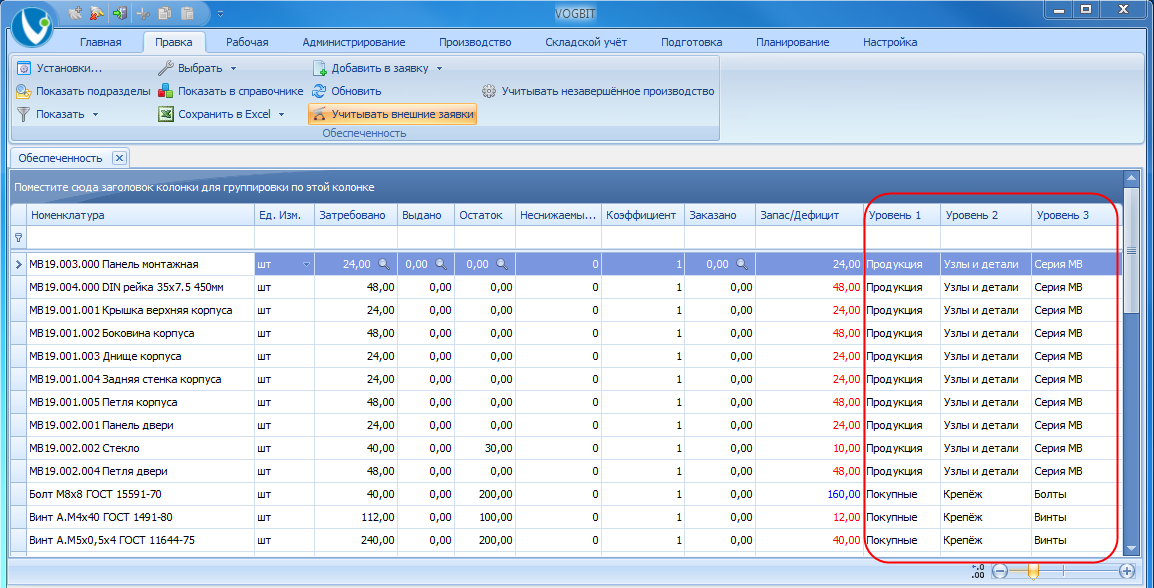
Task: Click the decimal places icon in status bar
Action: pos(978,570)
